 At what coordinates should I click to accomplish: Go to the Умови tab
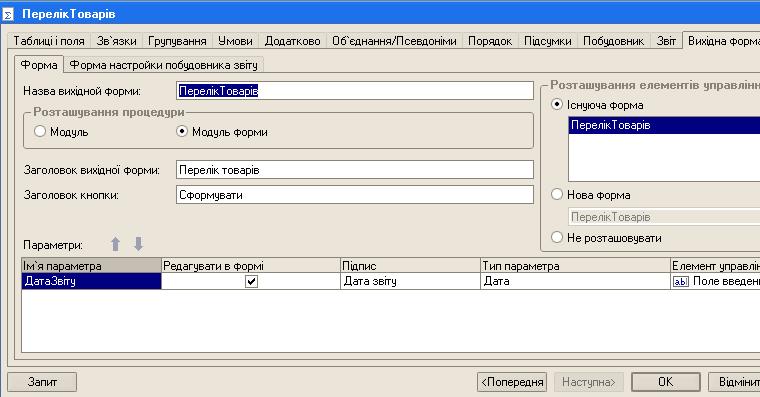click(235, 41)
